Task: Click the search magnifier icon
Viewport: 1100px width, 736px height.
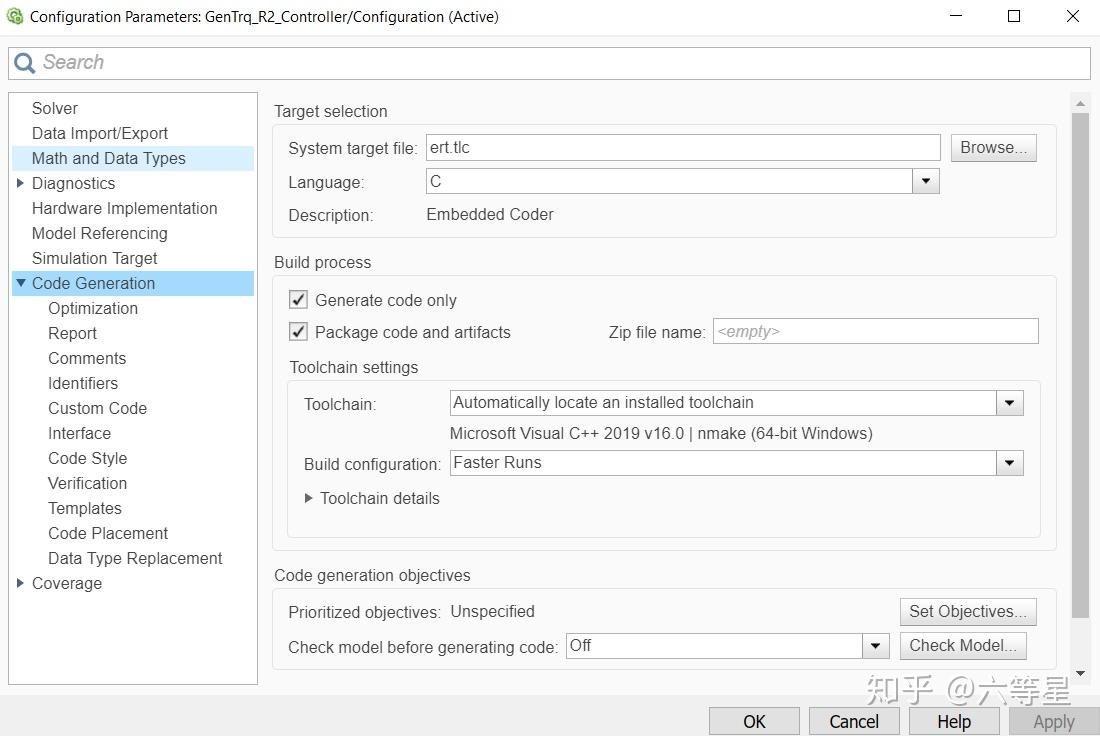Action: (24, 63)
